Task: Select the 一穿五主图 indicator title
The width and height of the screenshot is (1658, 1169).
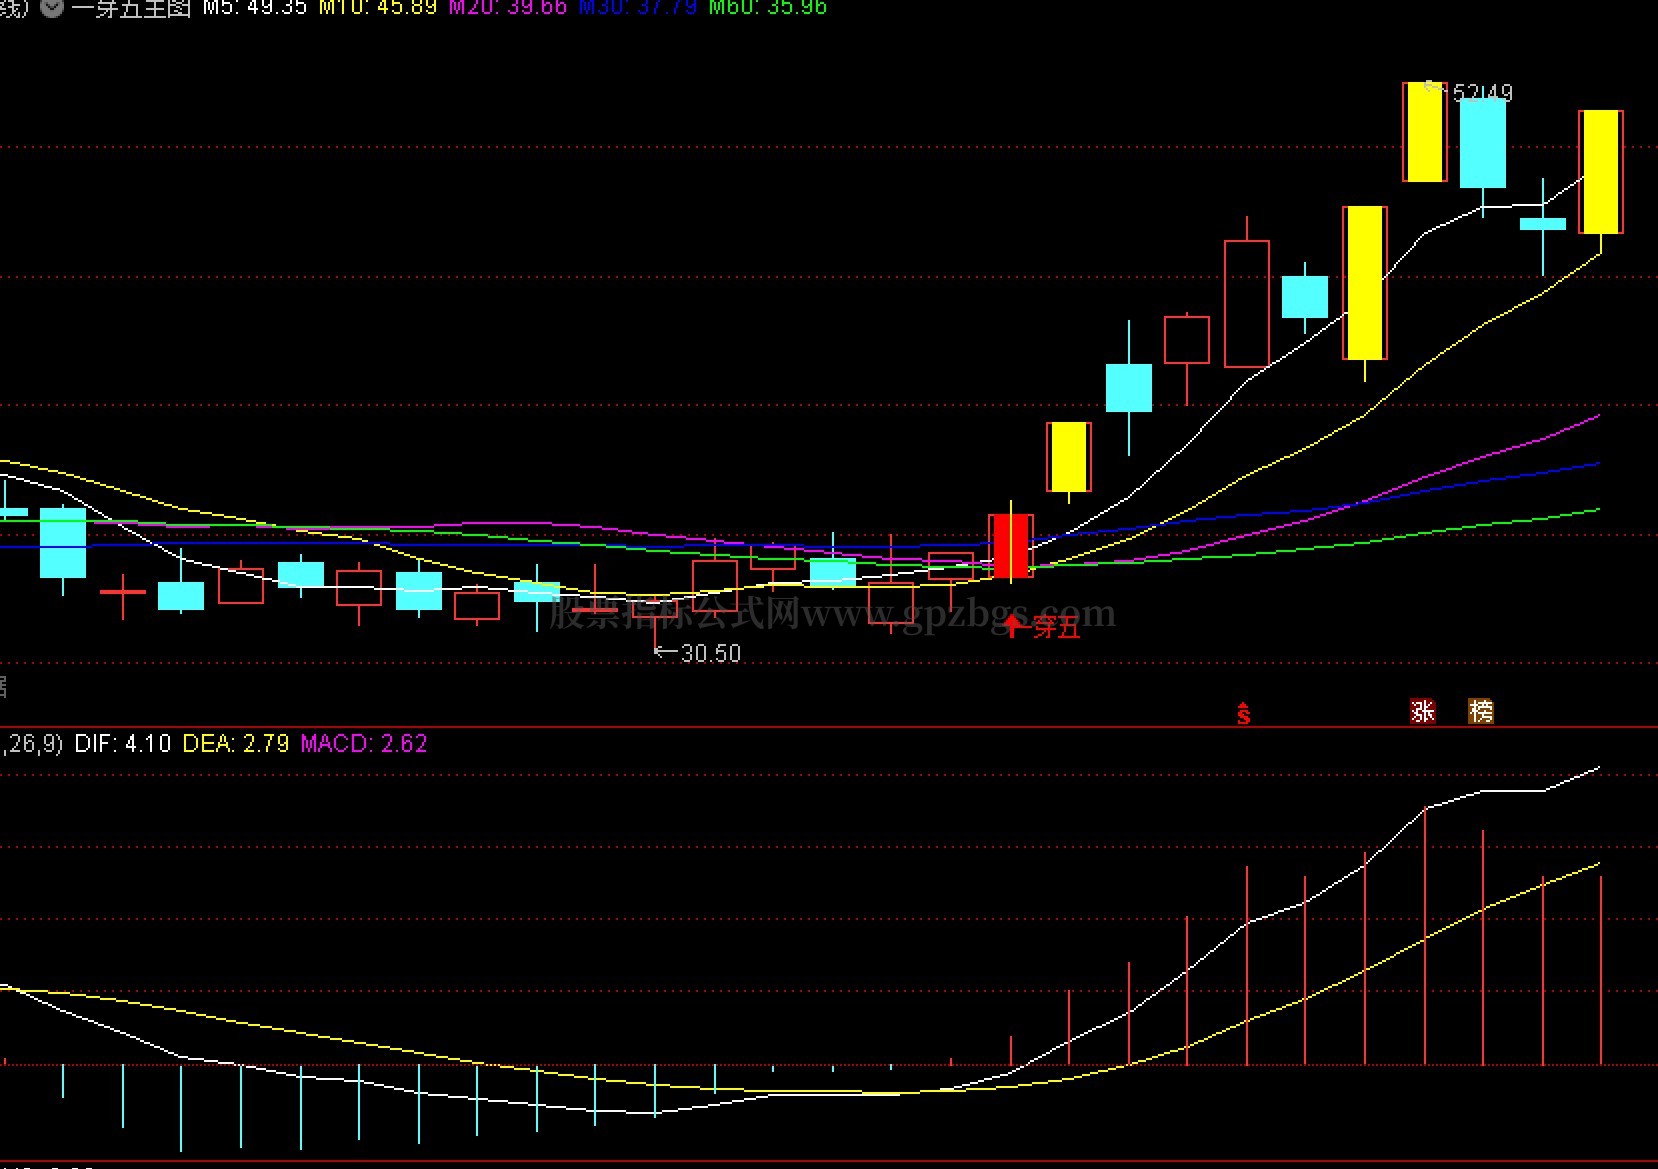Action: tap(130, 8)
